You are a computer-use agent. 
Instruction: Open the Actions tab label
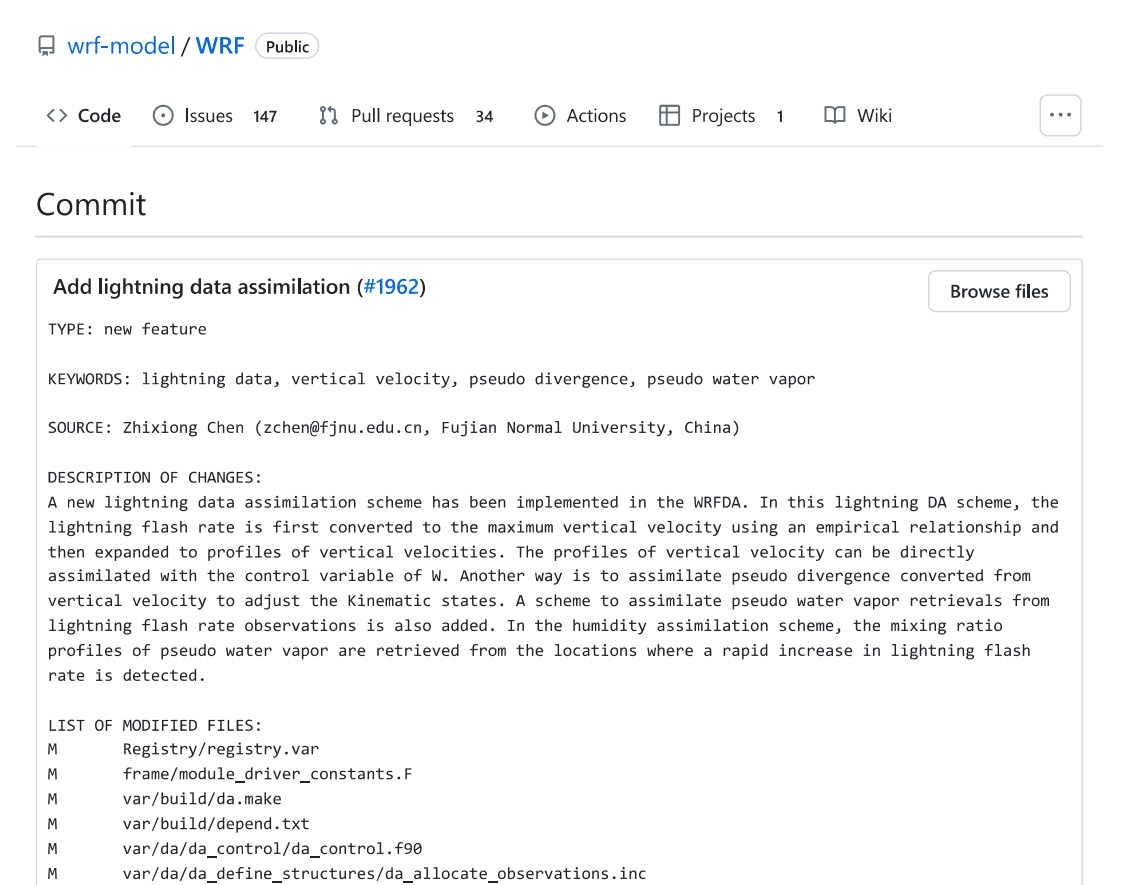pos(596,116)
